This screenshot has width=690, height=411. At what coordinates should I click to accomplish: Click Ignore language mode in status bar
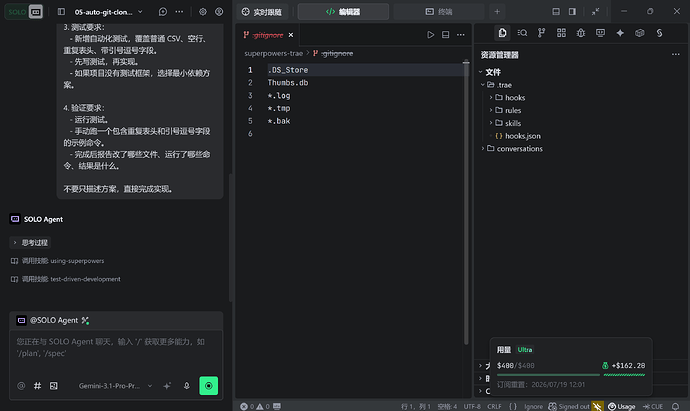533,407
